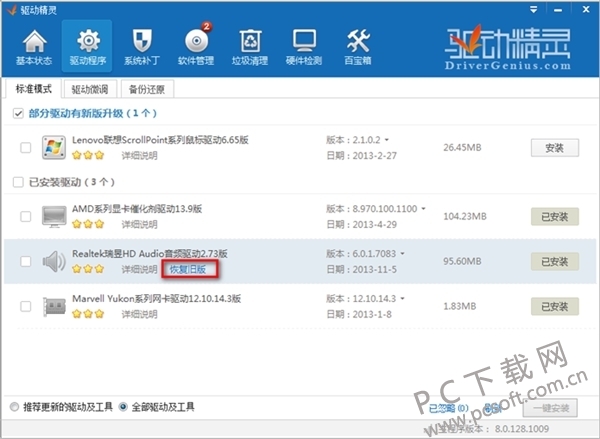Click Realtek瑞昱HD Audio driver name
Image resolution: width=600 pixels, height=439 pixels.
click(x=150, y=253)
